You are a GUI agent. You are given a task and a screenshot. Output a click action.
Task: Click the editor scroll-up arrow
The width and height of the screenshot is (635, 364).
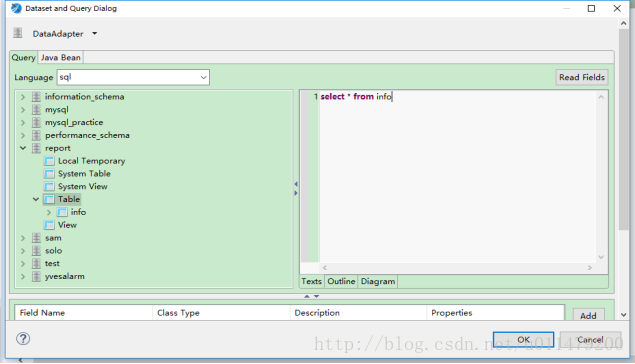(601, 97)
